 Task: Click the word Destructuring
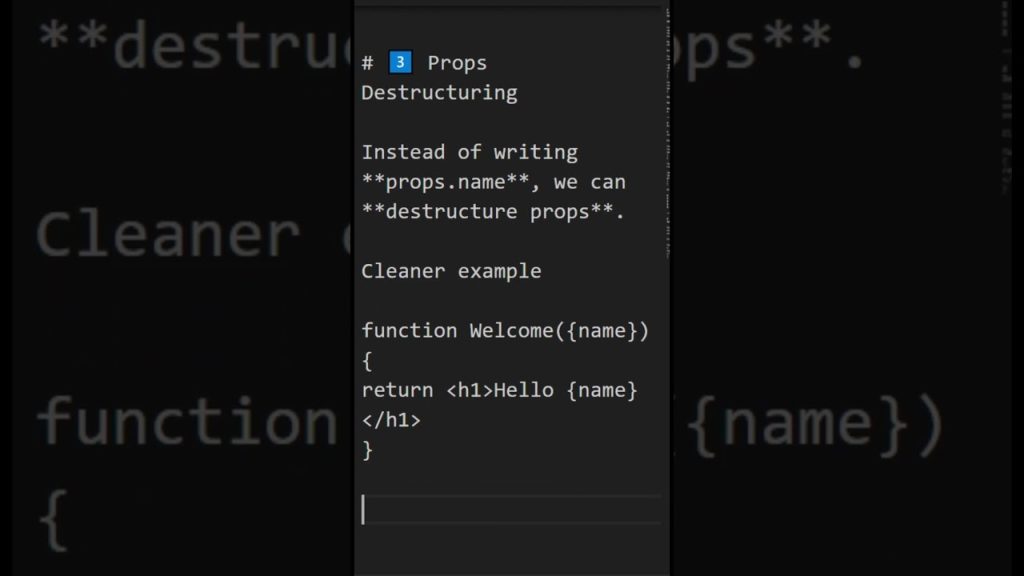coord(439,93)
